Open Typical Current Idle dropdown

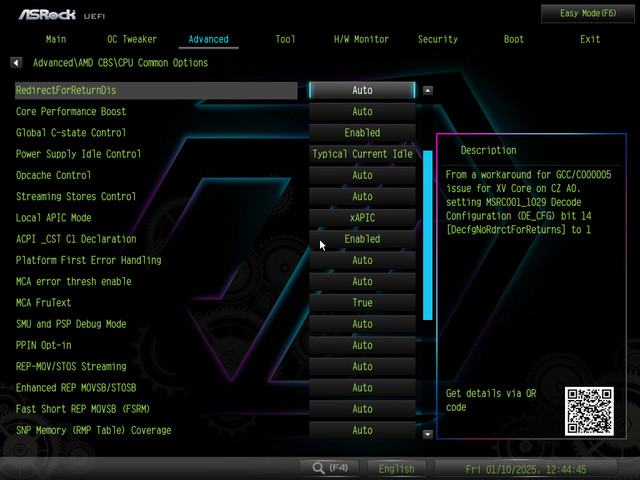[362, 154]
